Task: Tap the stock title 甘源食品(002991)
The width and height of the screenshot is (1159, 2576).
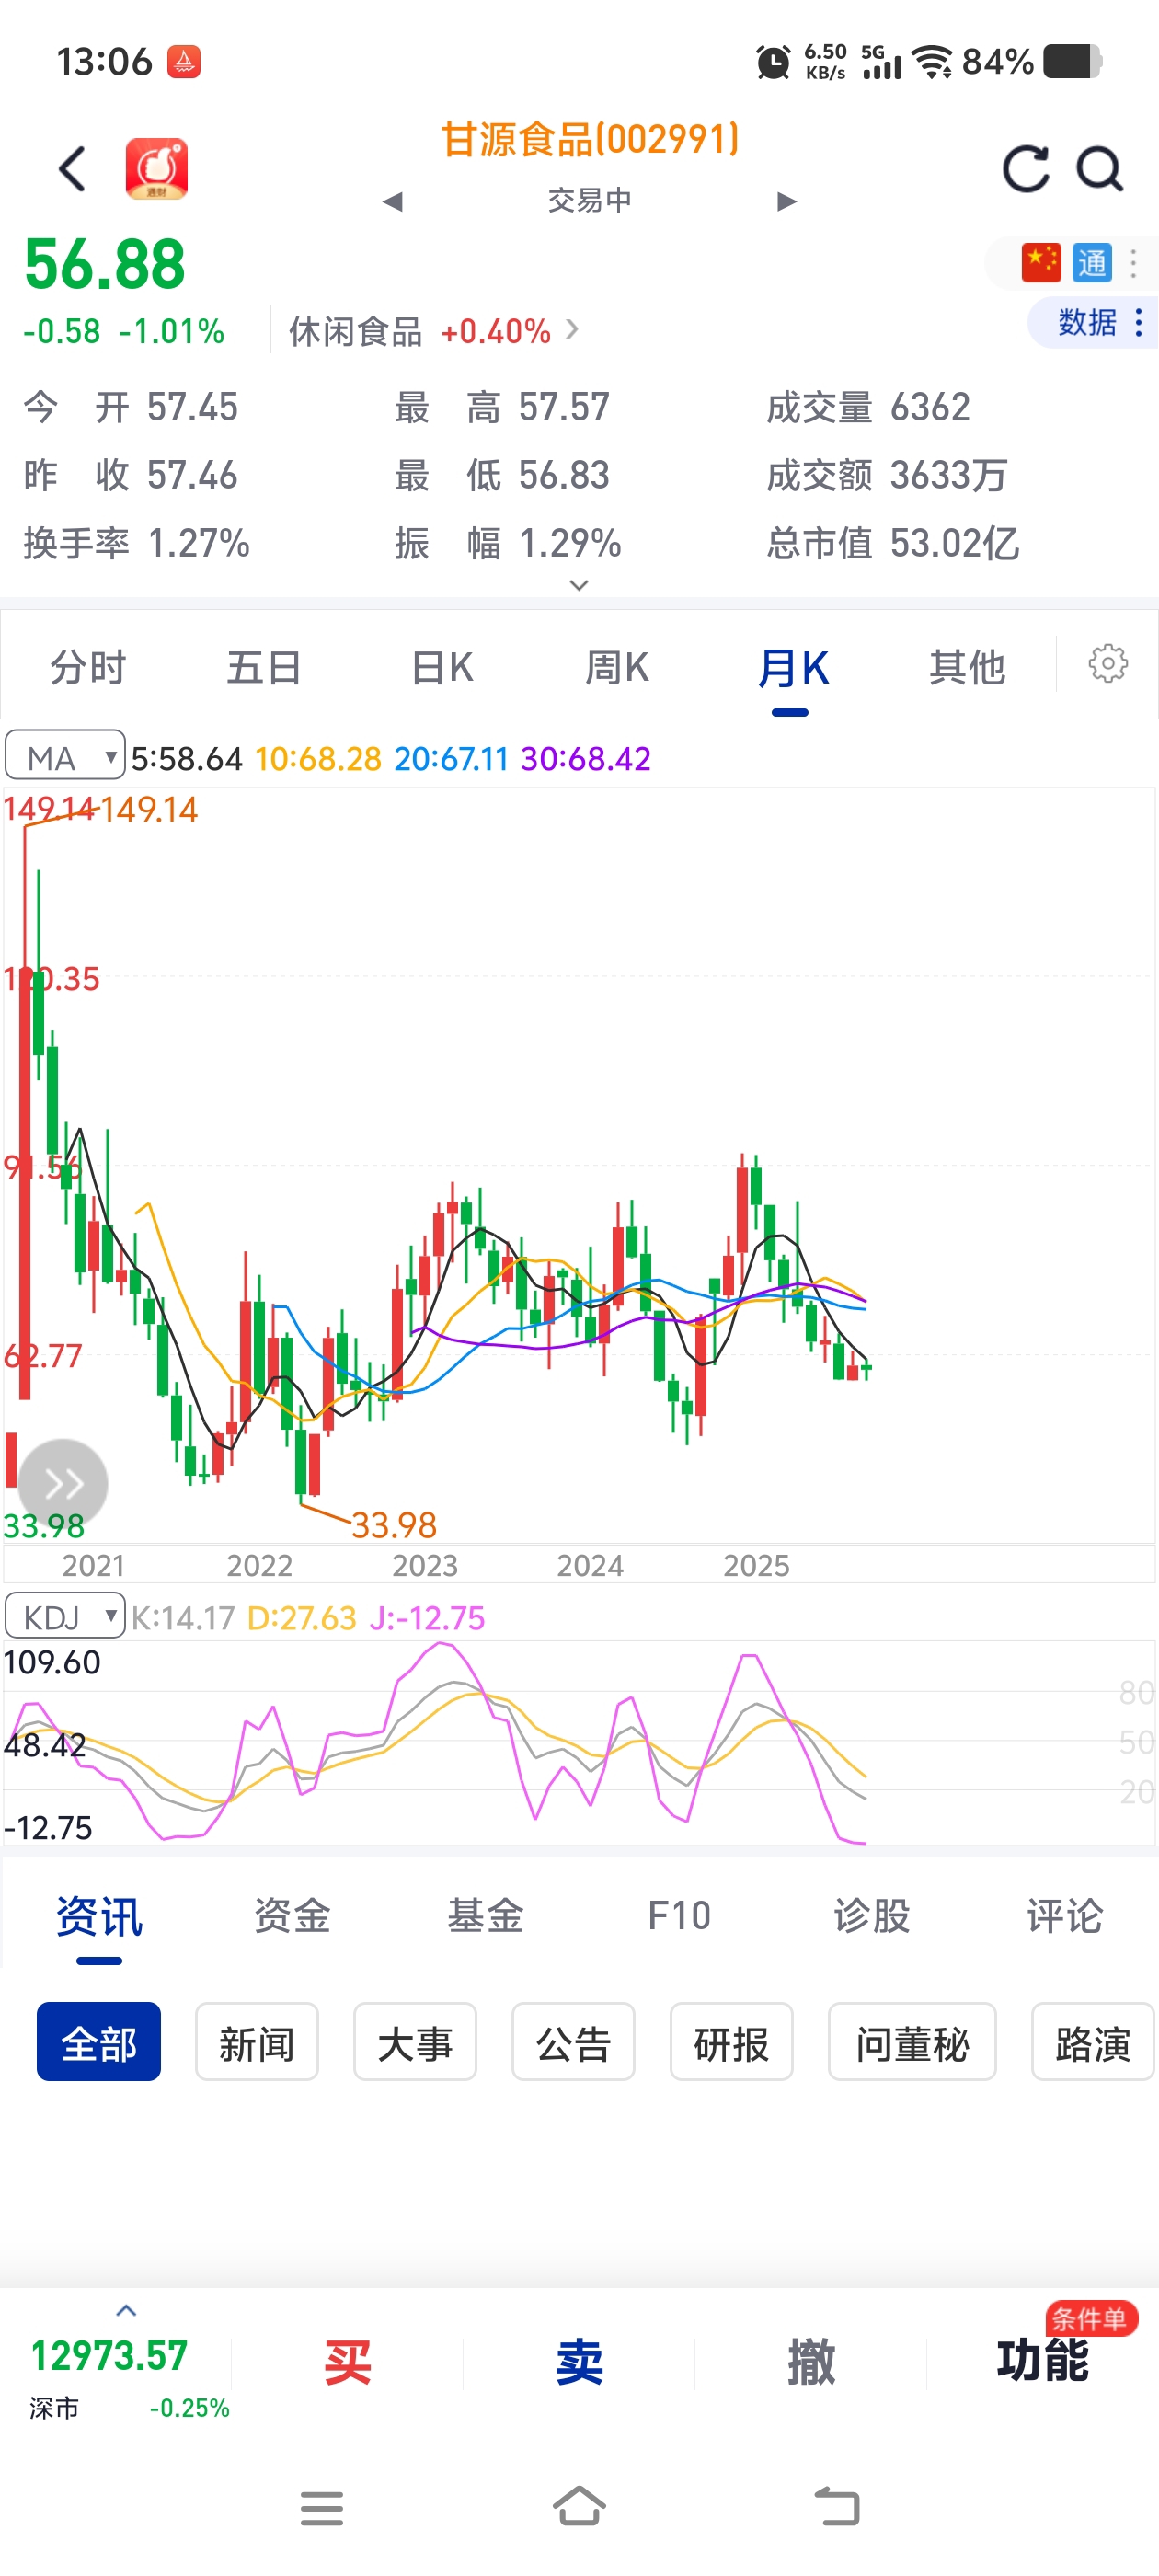Action: tap(590, 139)
